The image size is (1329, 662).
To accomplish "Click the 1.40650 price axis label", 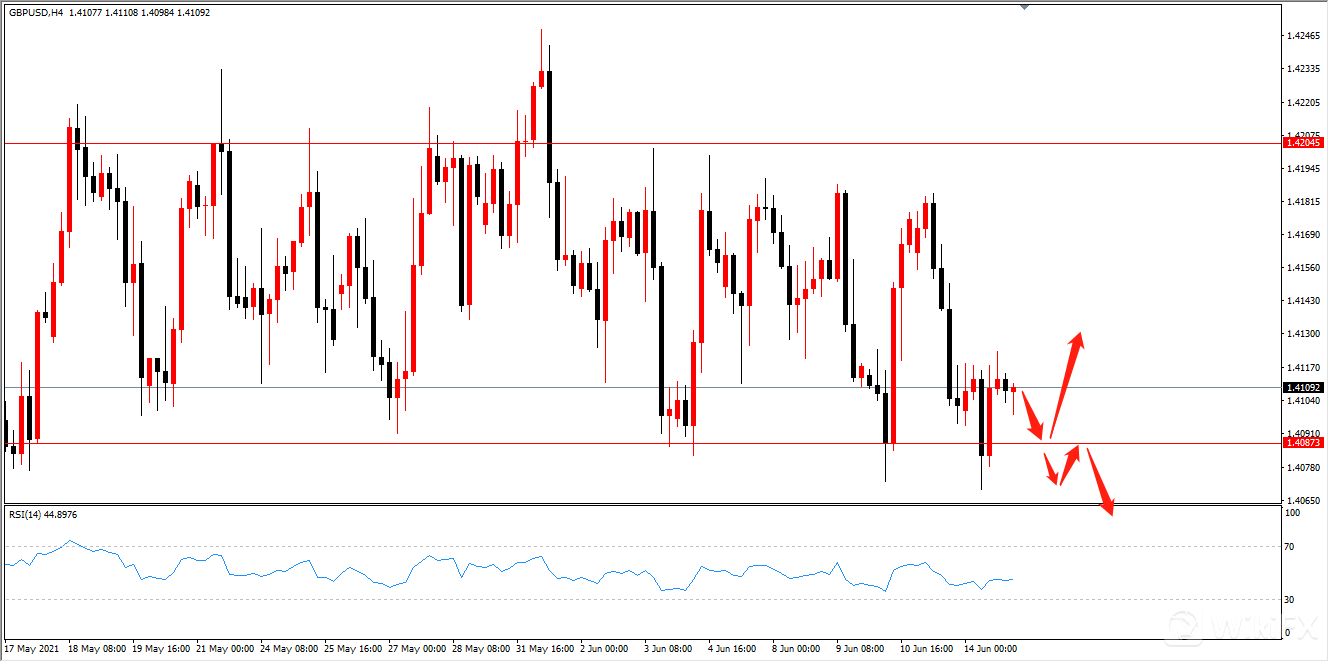I will 1304,500.
